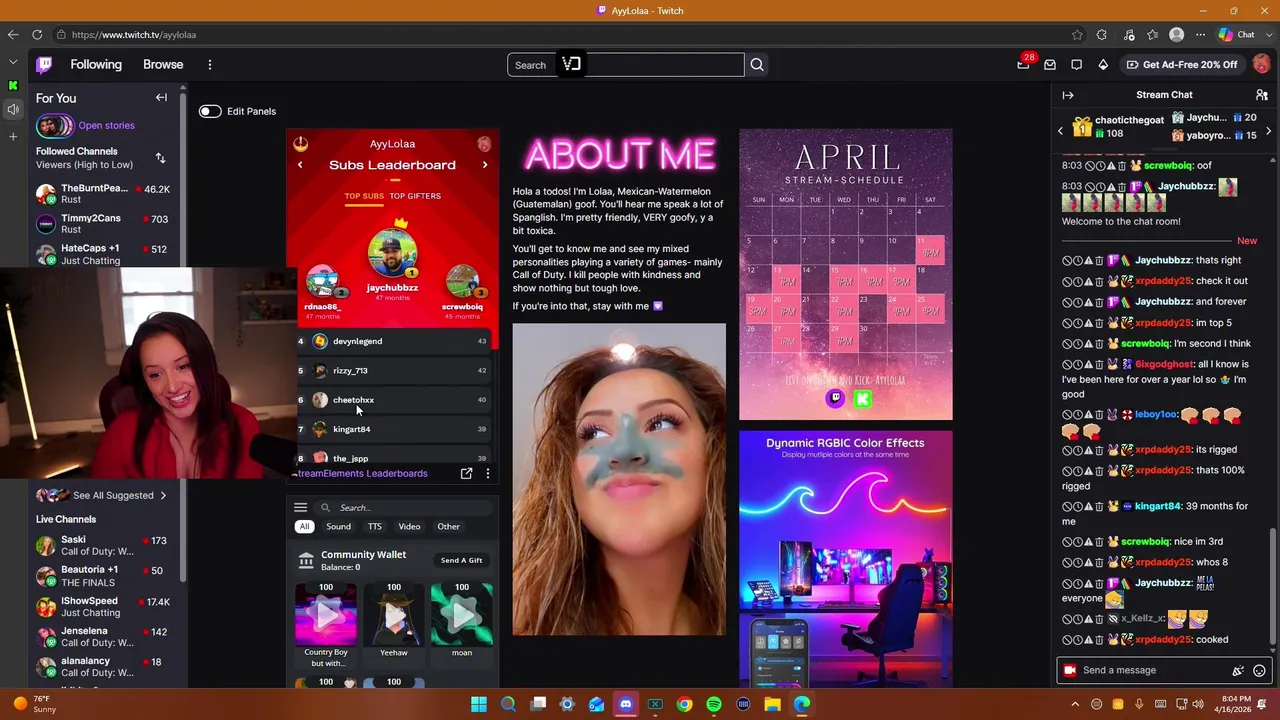Open the Kick sidebar tab icon

[13, 86]
